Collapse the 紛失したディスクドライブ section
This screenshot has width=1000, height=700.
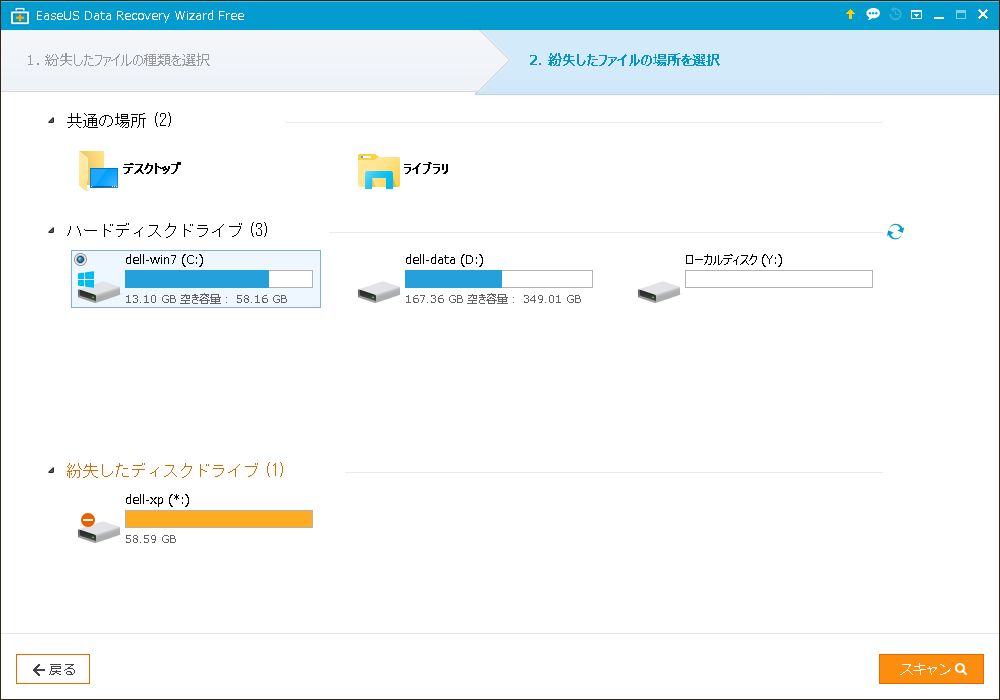(x=51, y=471)
